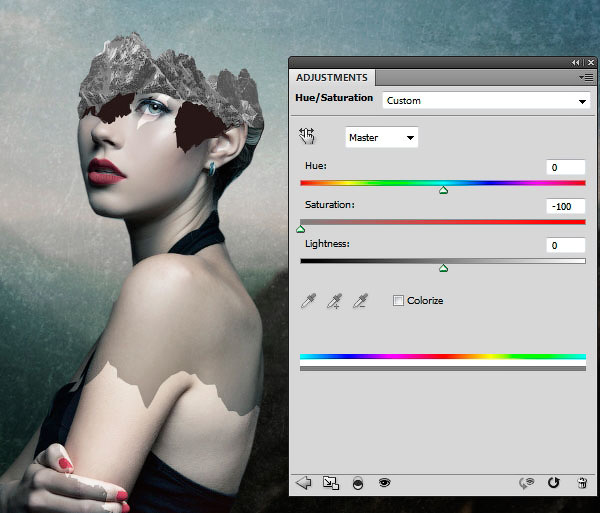This screenshot has height=513, width=600.
Task: Return to adjustment list with back arrow
Action: pos(303,483)
